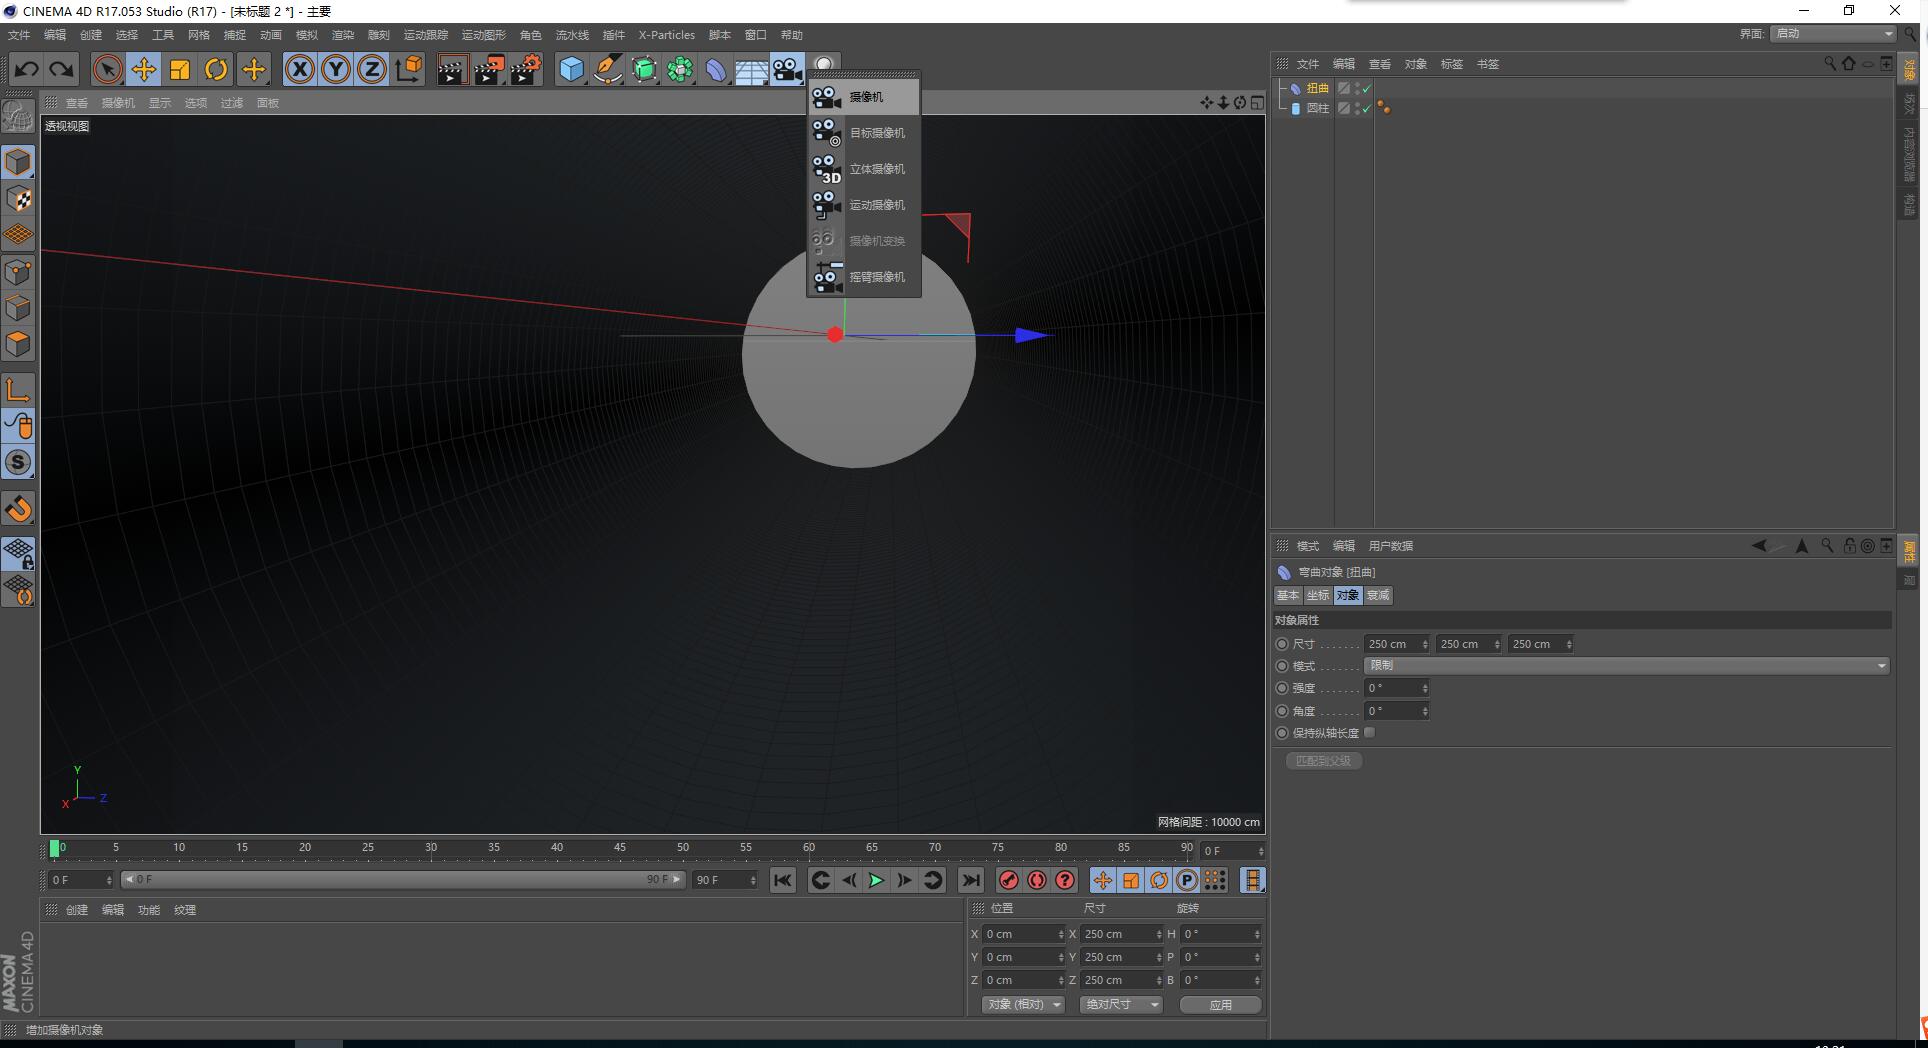Screen dimensions: 1928x1048
Task: Toggle the 尺寸 animation radio dot
Action: pos(1282,644)
